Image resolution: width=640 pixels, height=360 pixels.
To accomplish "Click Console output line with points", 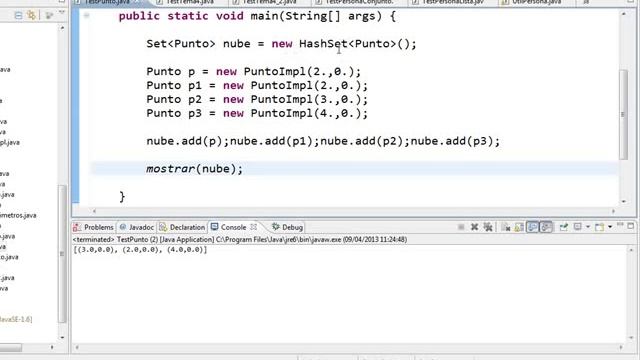I will pos(140,250).
